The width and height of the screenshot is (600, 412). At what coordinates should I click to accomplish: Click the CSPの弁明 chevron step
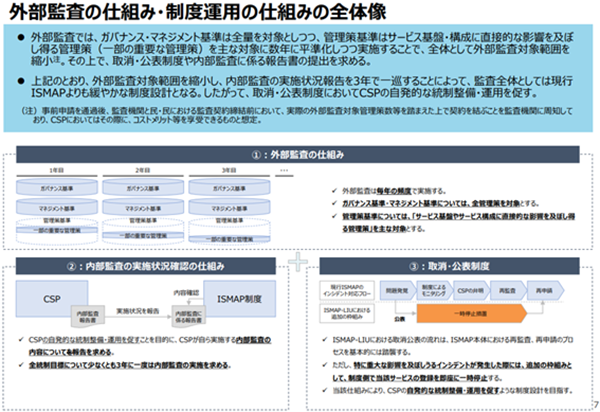pyautogui.click(x=471, y=291)
